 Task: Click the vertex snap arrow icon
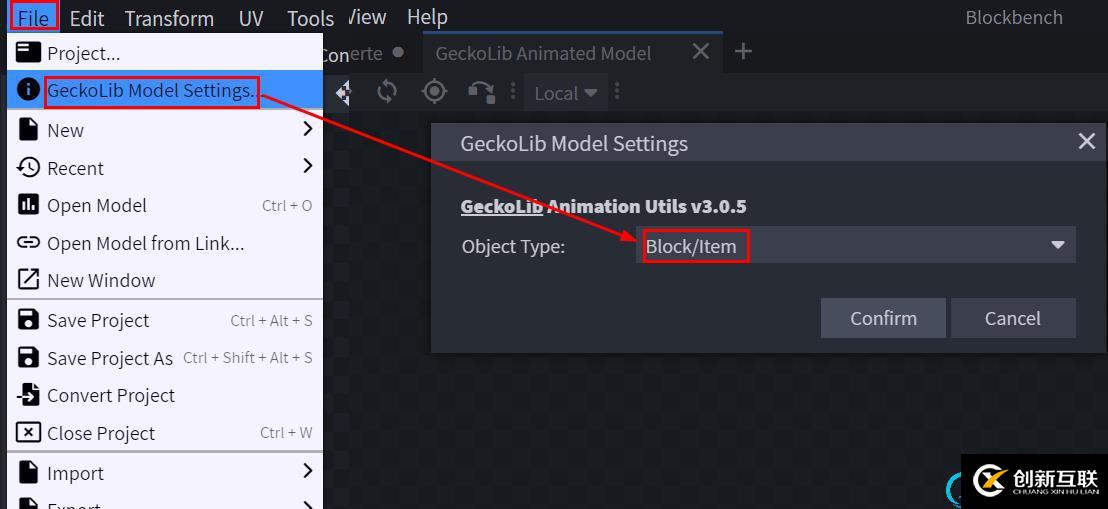point(482,92)
